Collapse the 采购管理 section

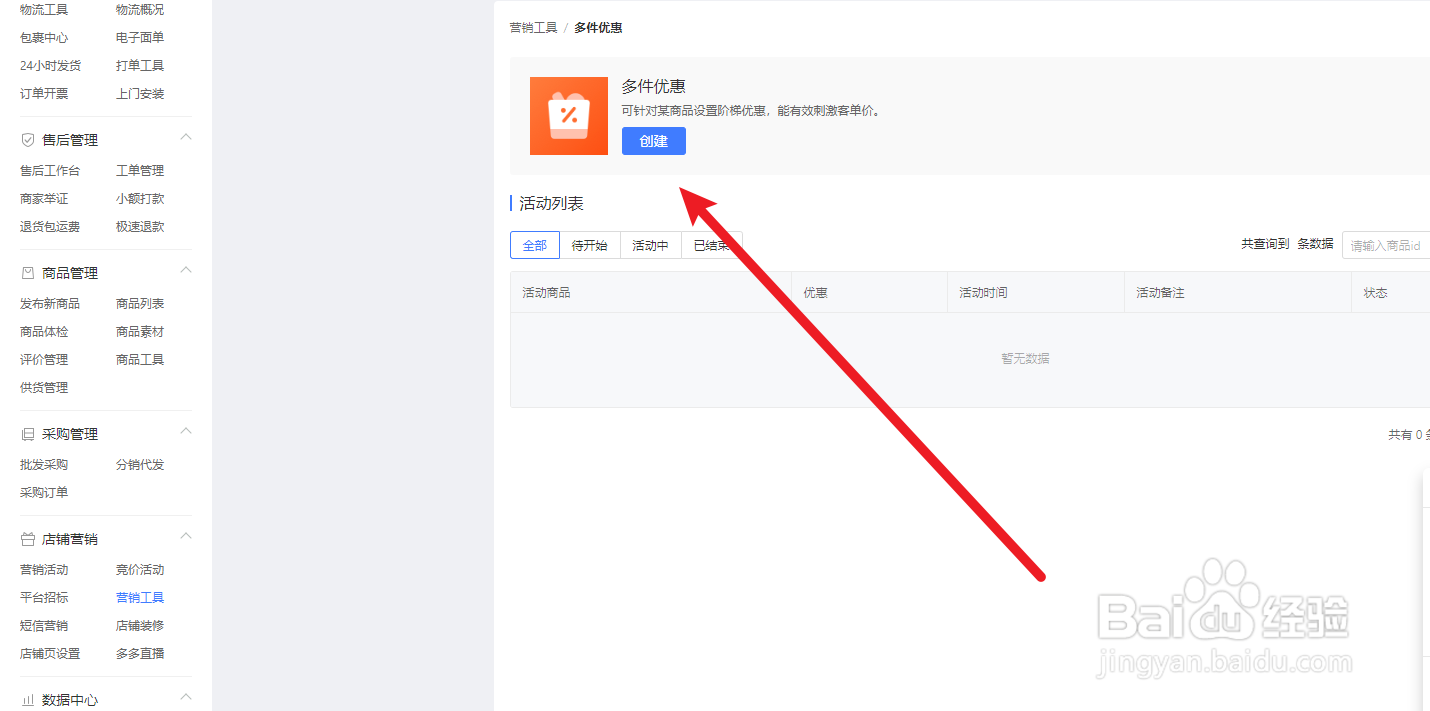pos(185,431)
